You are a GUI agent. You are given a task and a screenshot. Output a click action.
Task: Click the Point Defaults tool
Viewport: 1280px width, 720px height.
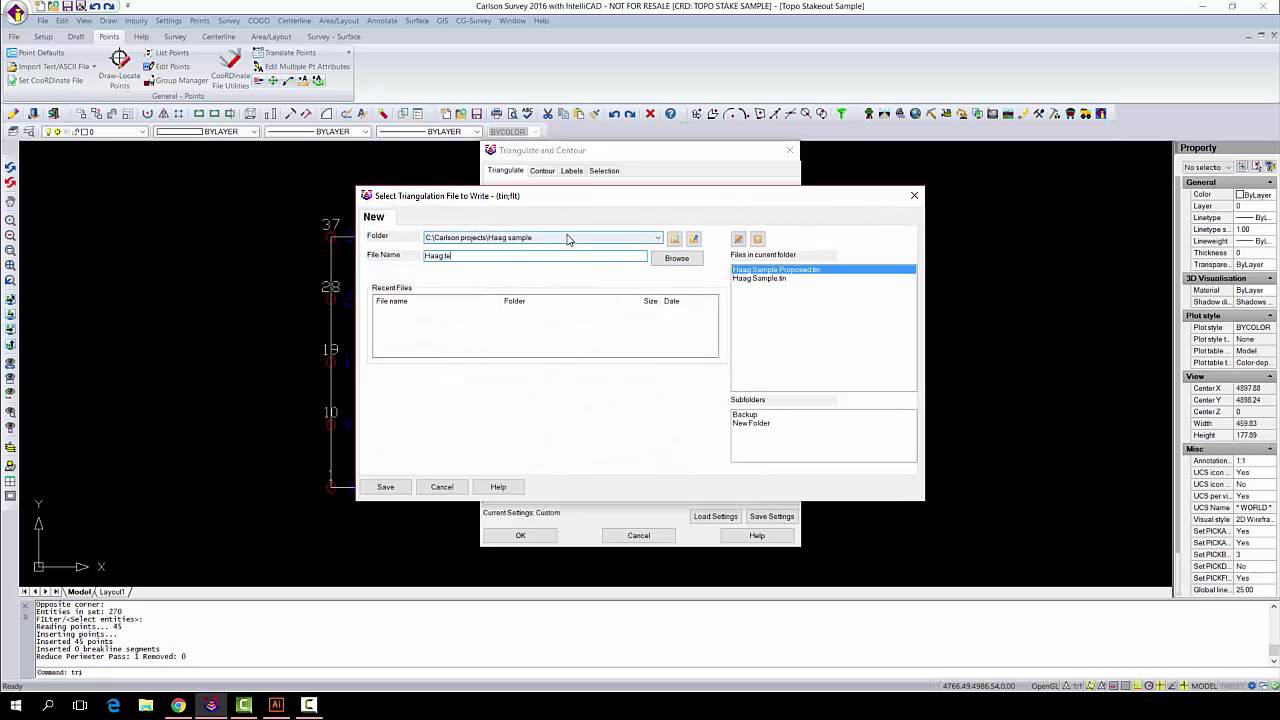(35, 52)
